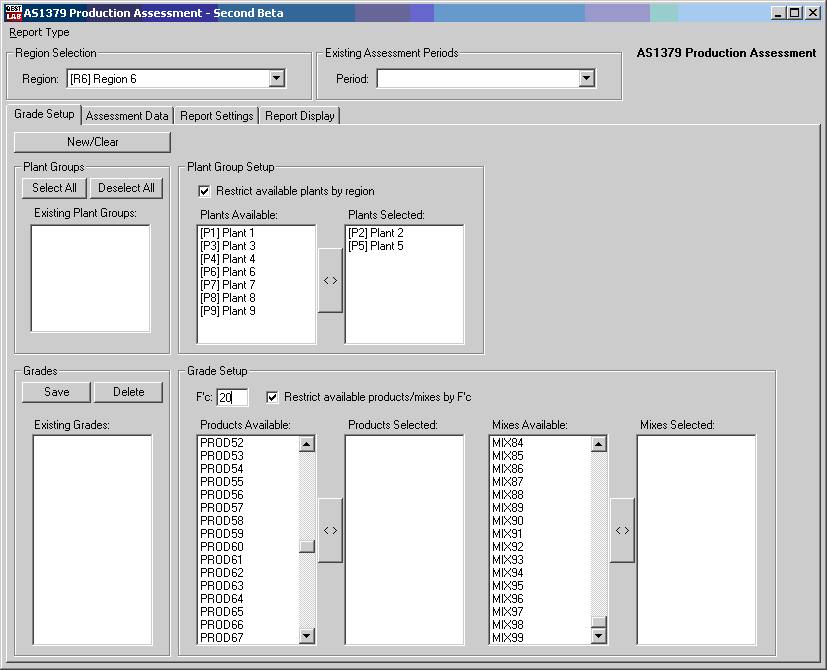
Task: Open the Period dropdown list
Action: coord(587,79)
